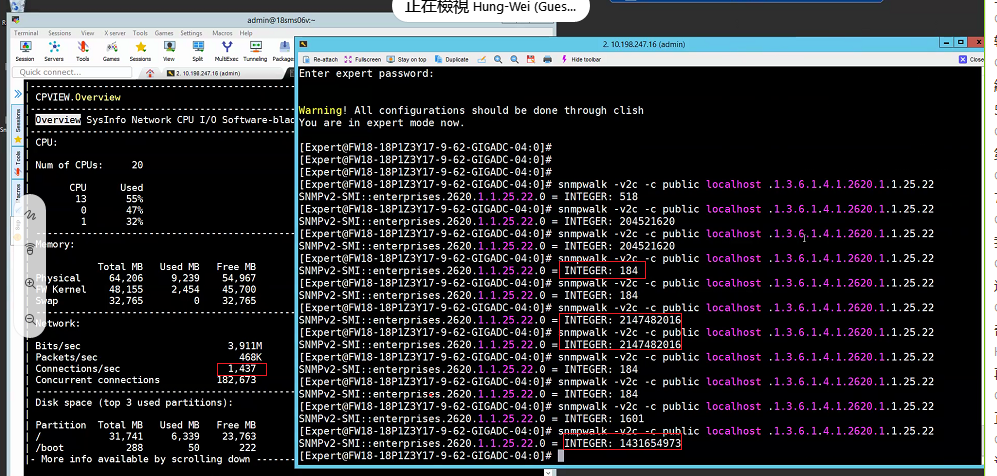Open the star-shaped Sessions toolbar icon
Screen dimensions: 997x476
click(141, 51)
